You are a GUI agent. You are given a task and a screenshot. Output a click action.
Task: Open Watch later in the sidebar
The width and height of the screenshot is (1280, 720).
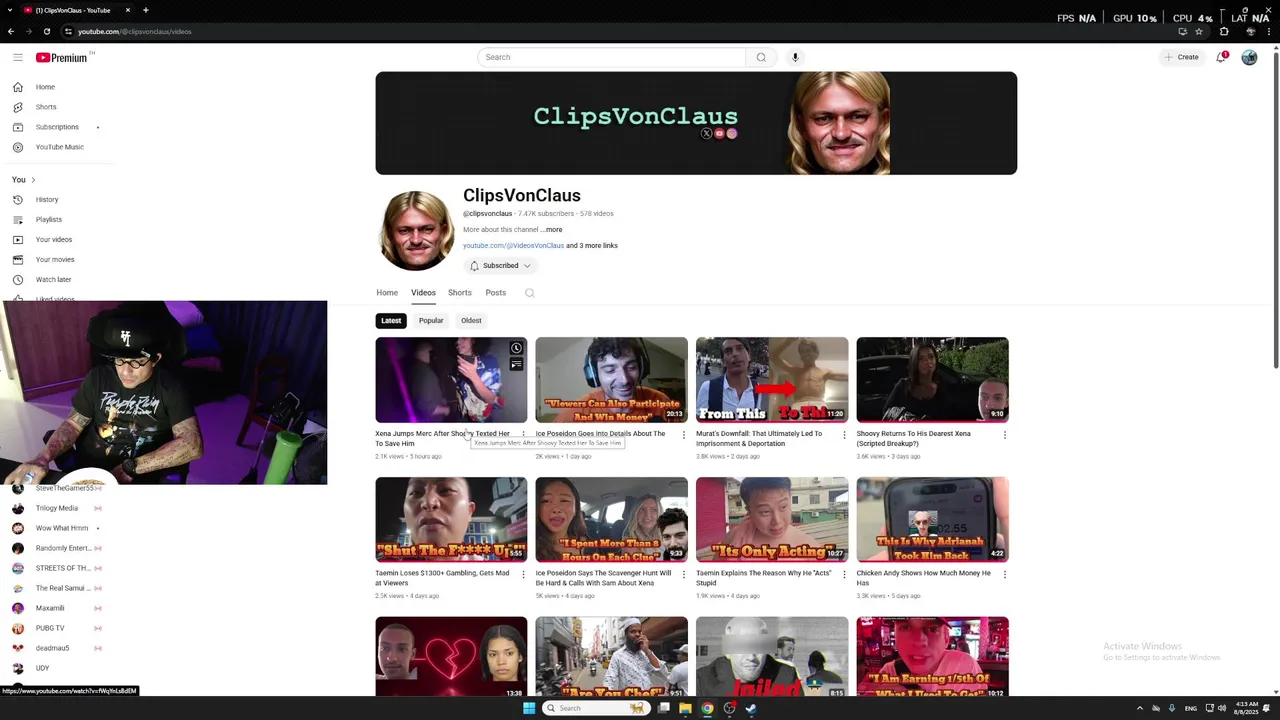tap(53, 279)
